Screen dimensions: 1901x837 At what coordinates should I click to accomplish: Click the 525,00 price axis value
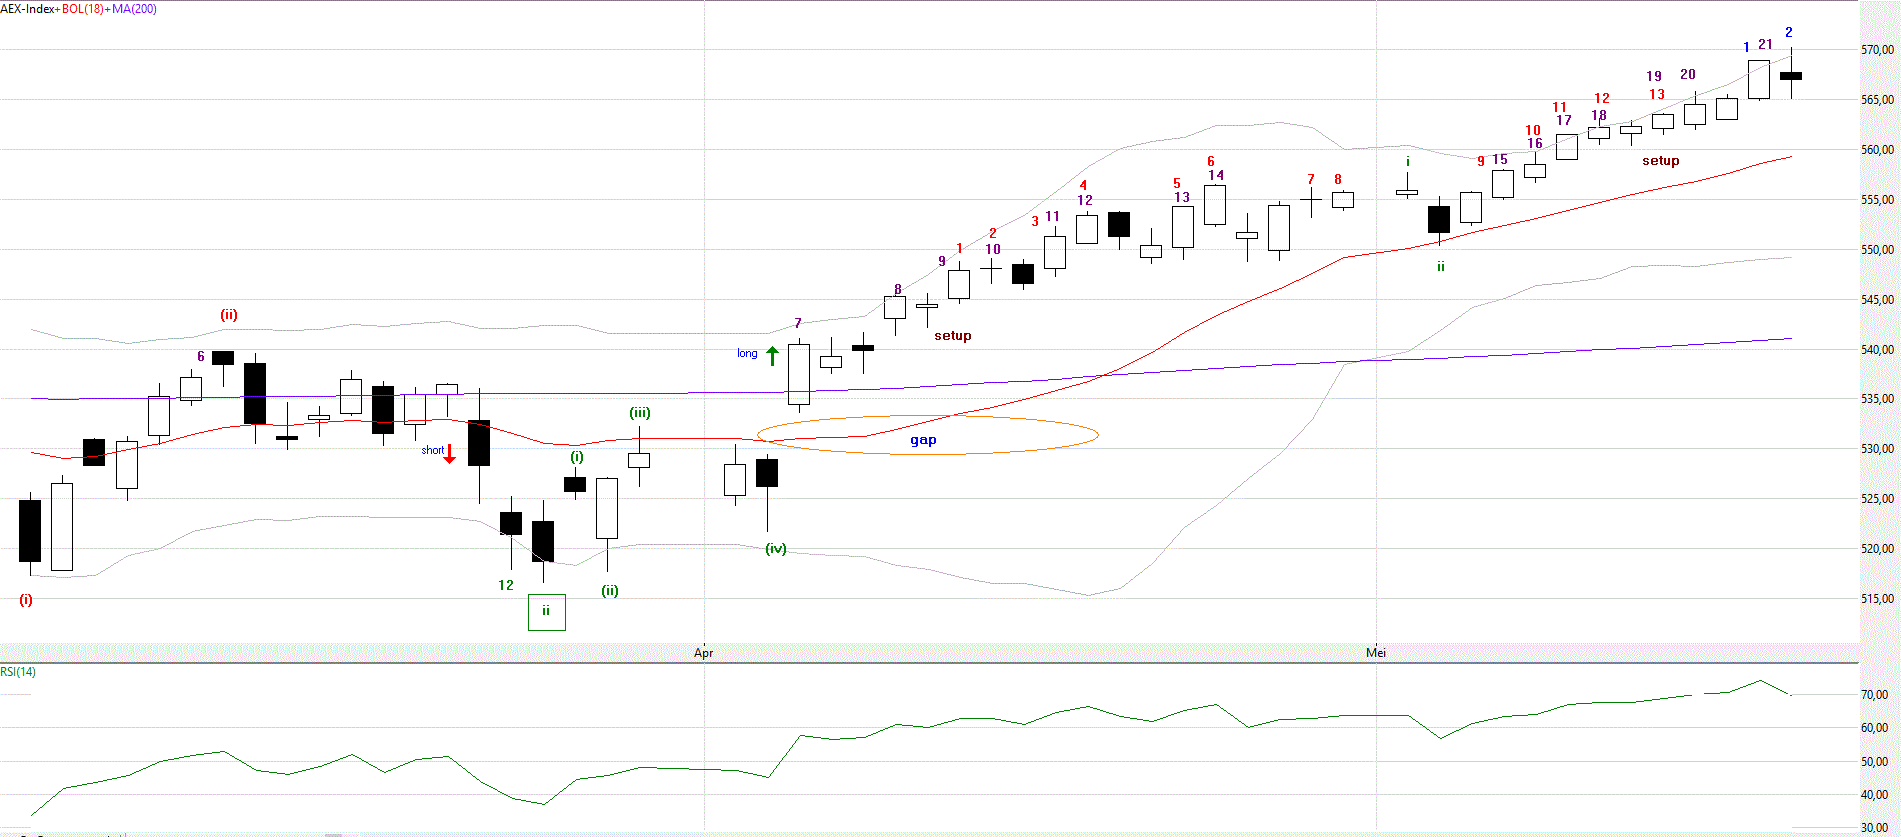click(1877, 499)
